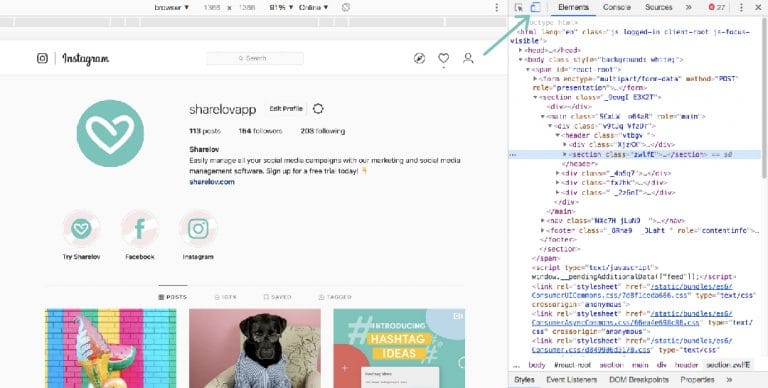This screenshot has width=768, height=388.
Task: Click the inspect element picker icon
Action: pyautogui.click(x=519, y=8)
